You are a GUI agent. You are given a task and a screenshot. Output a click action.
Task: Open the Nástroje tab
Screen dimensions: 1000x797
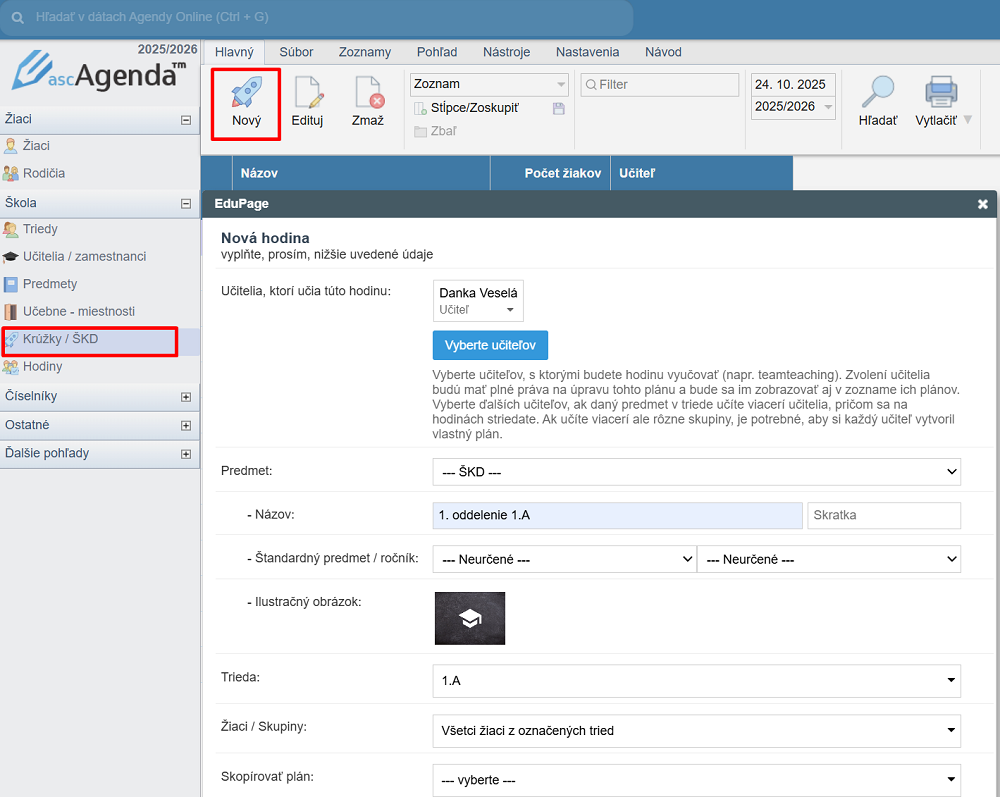pyautogui.click(x=506, y=52)
